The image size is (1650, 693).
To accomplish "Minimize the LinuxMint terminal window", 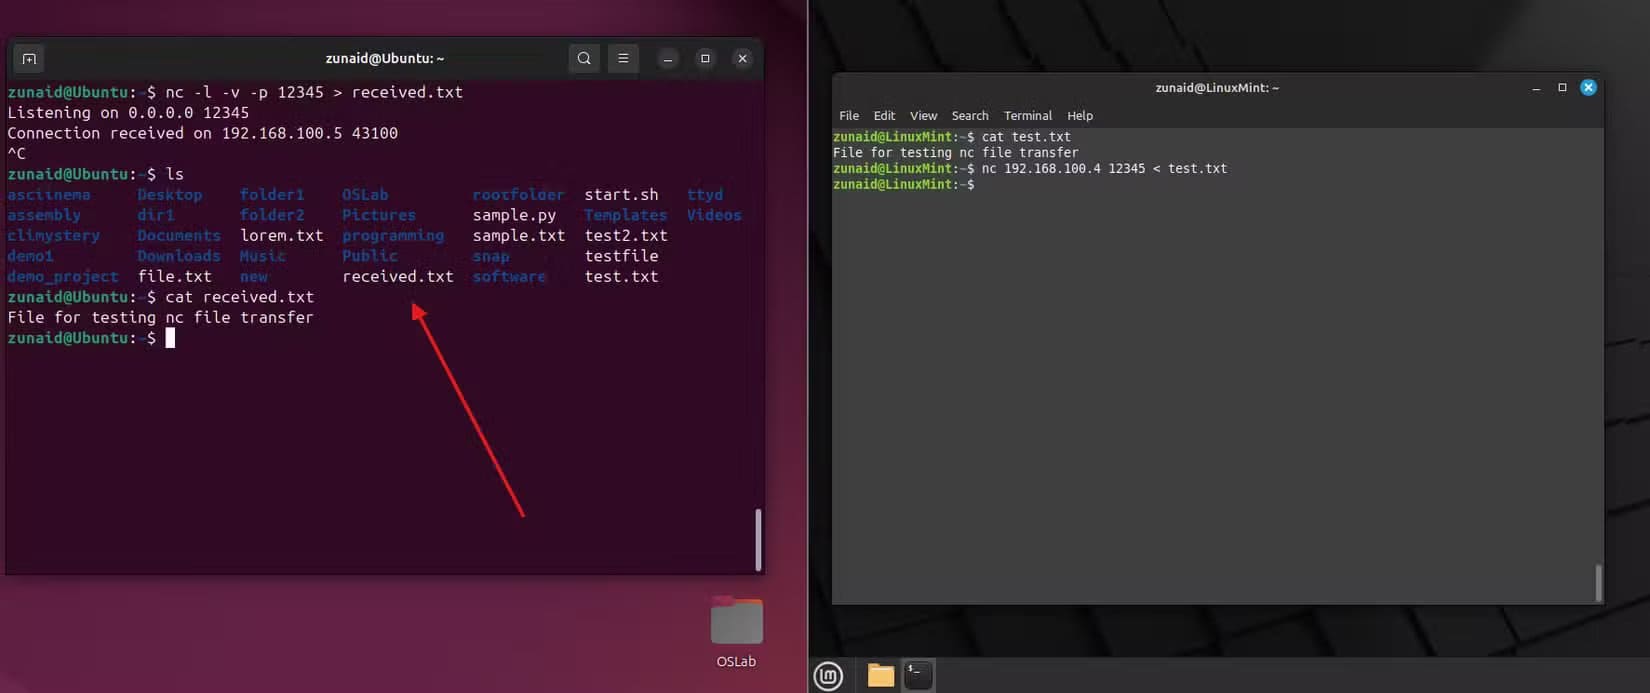I will (x=1536, y=88).
